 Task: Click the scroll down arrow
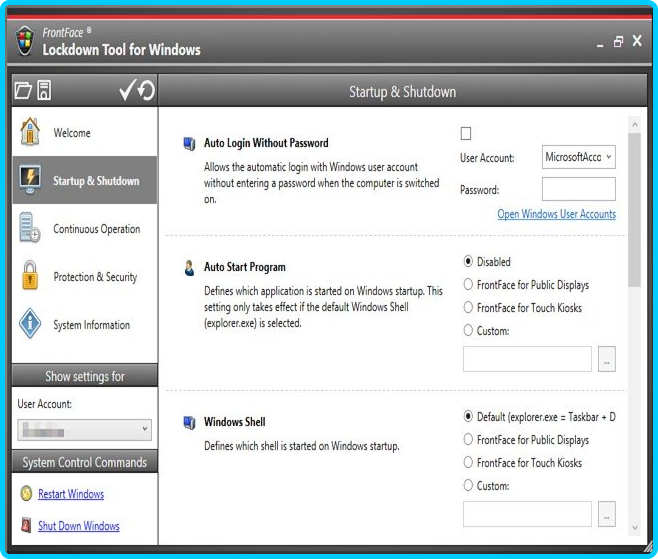pos(634,528)
